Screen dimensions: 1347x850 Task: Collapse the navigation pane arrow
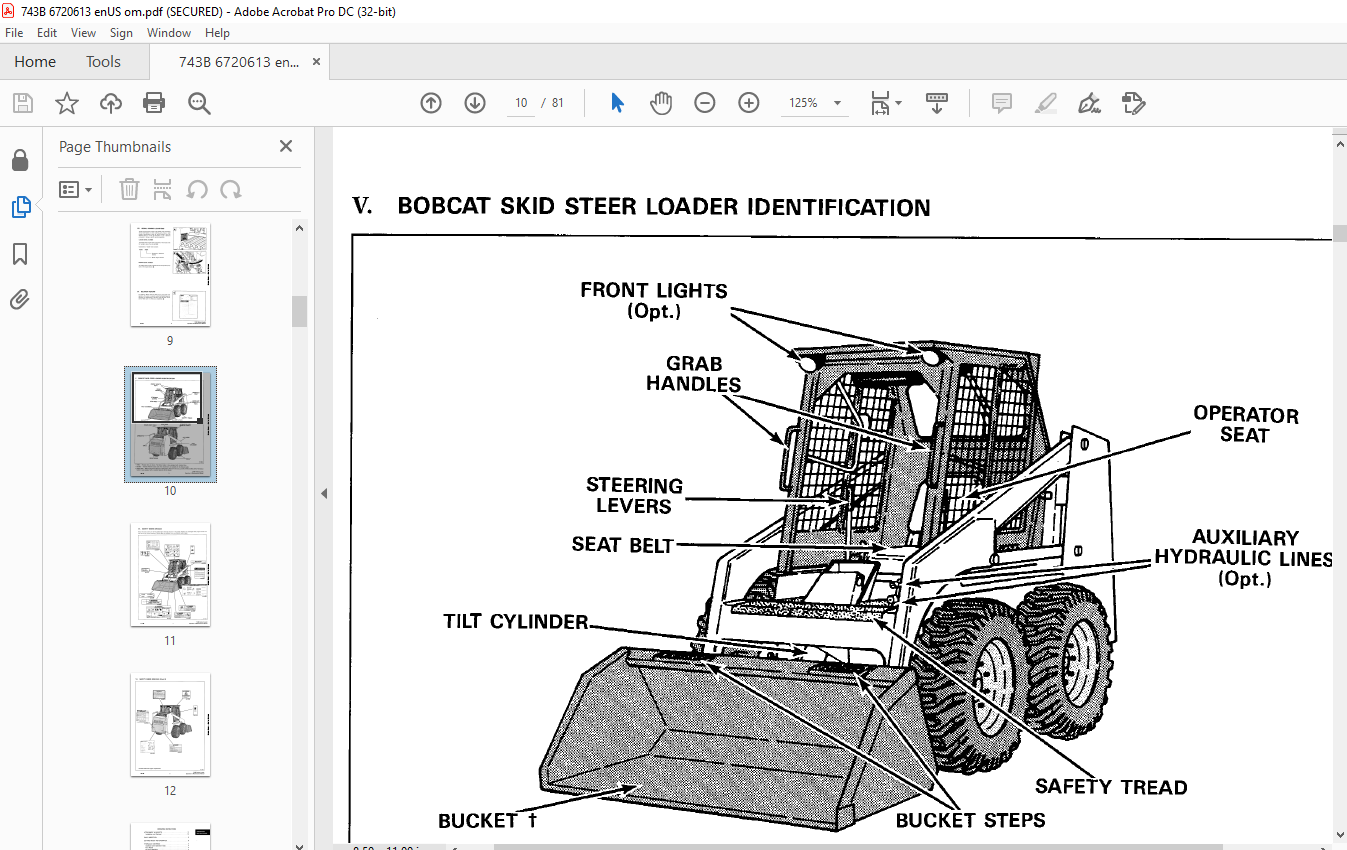click(x=323, y=494)
